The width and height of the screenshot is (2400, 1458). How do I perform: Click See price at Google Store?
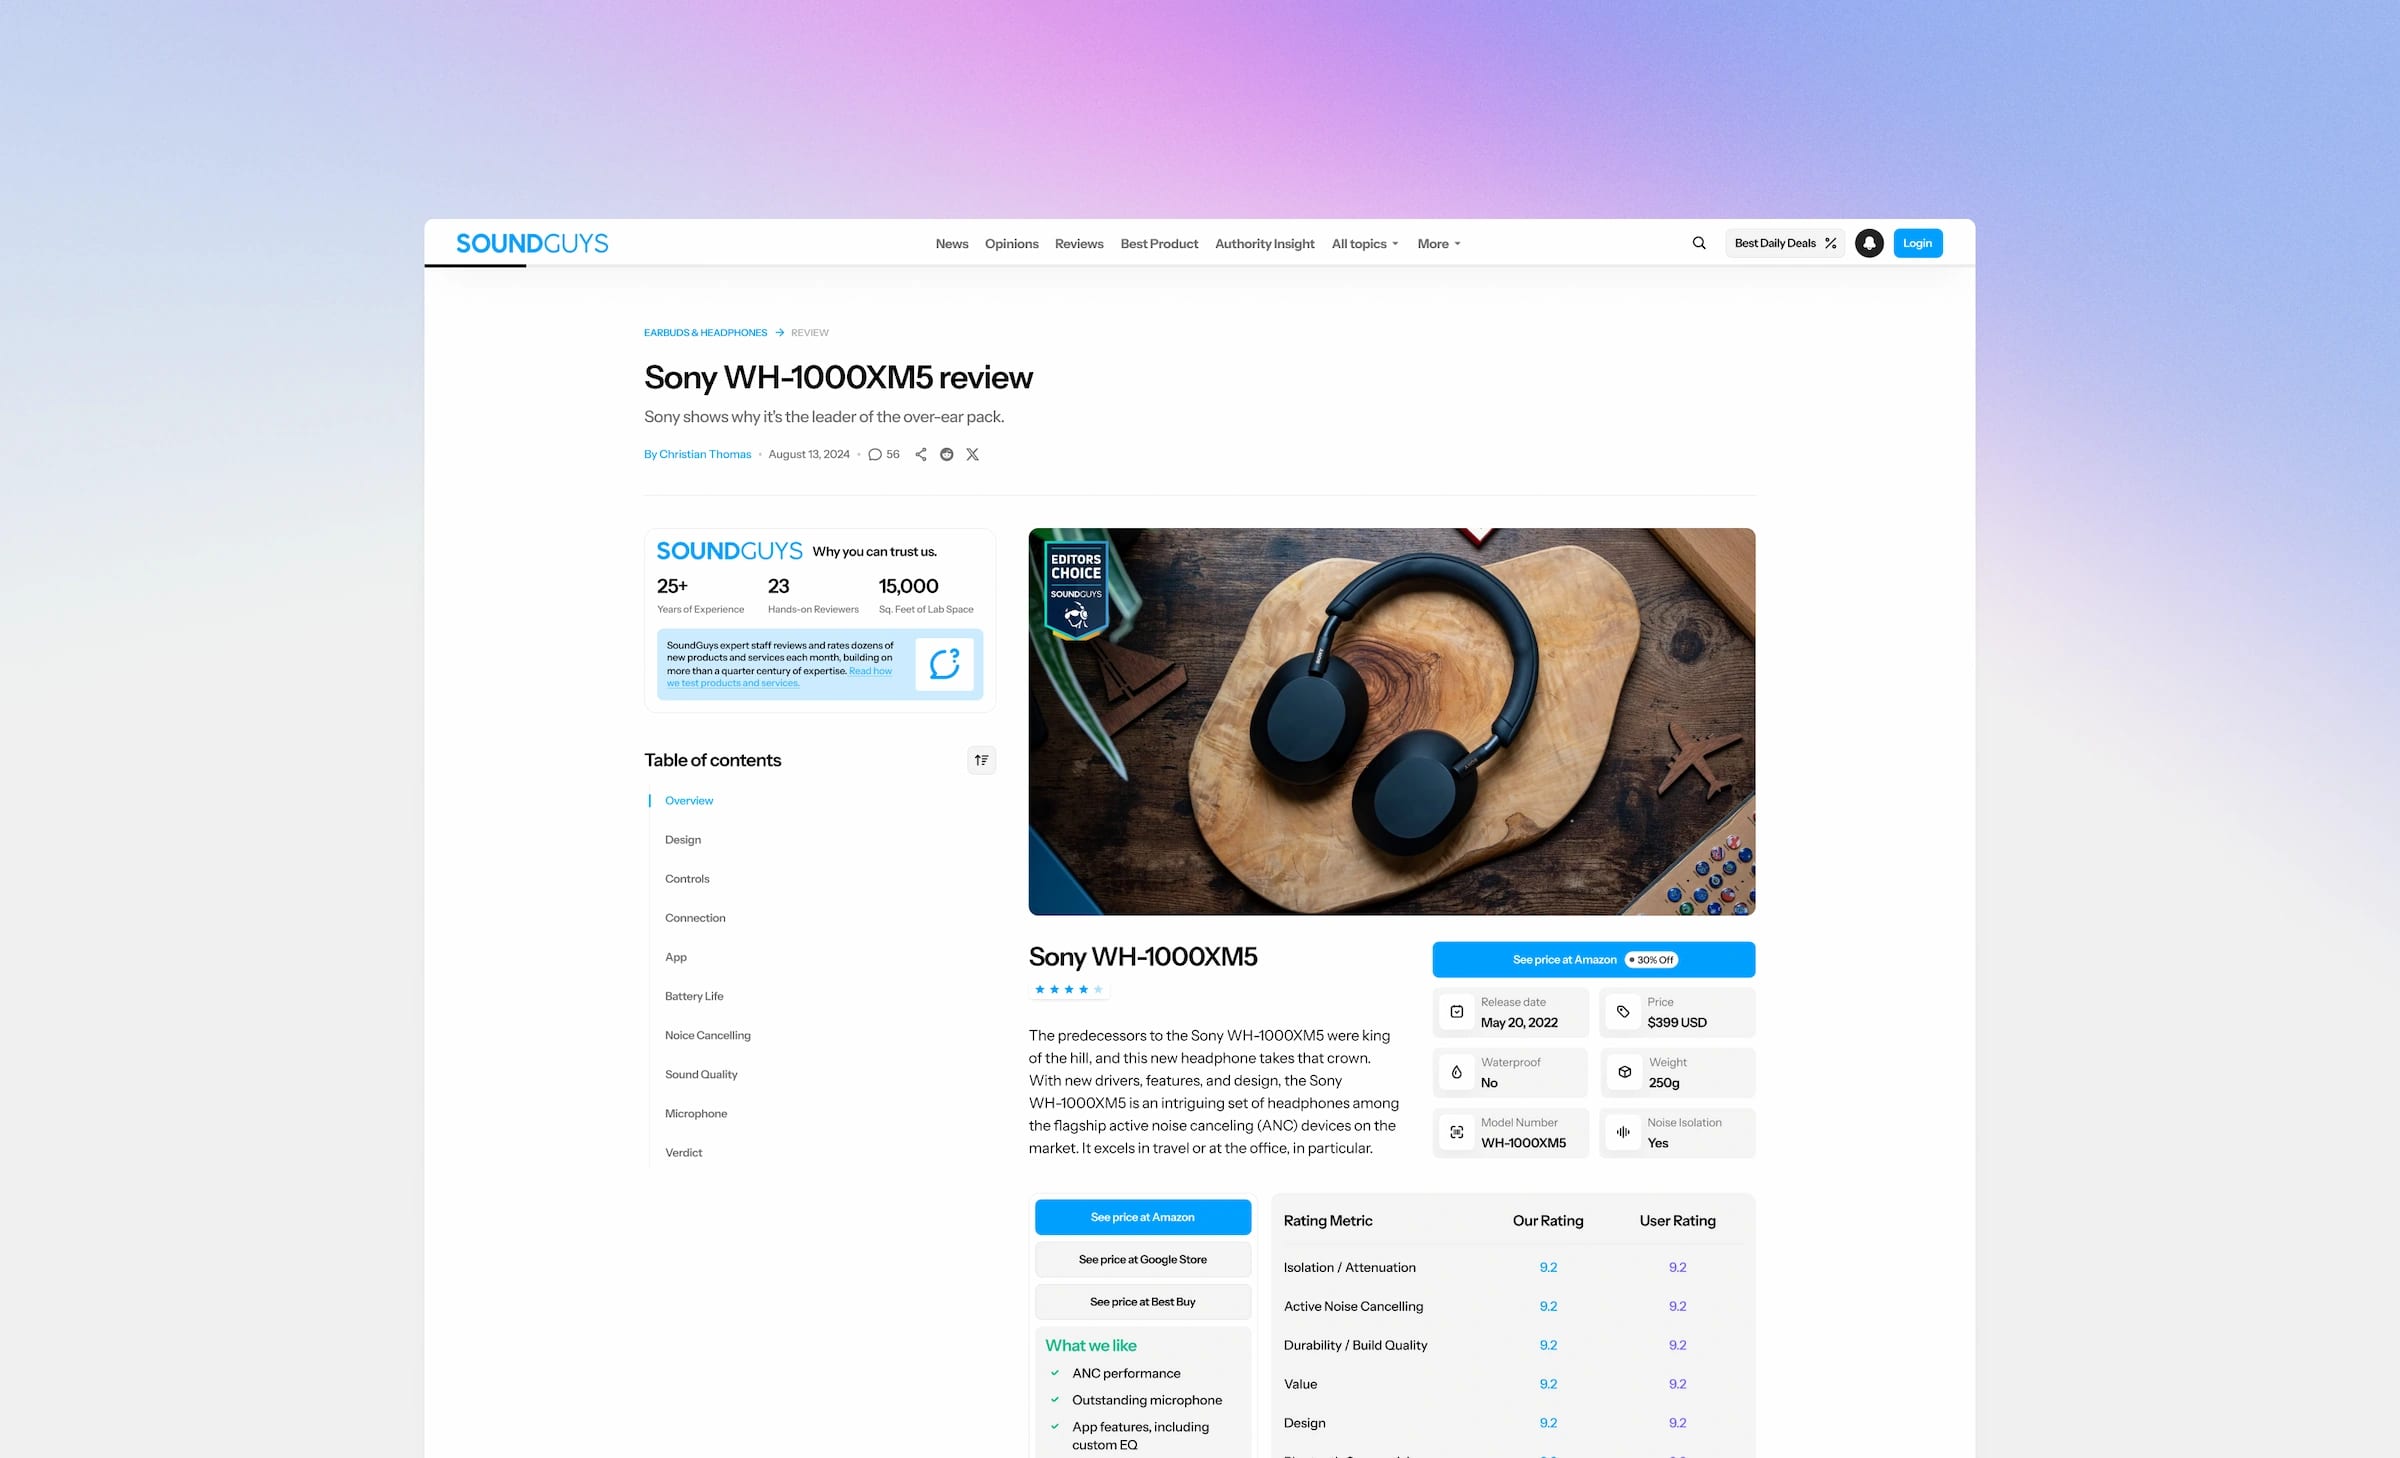coord(1143,1260)
